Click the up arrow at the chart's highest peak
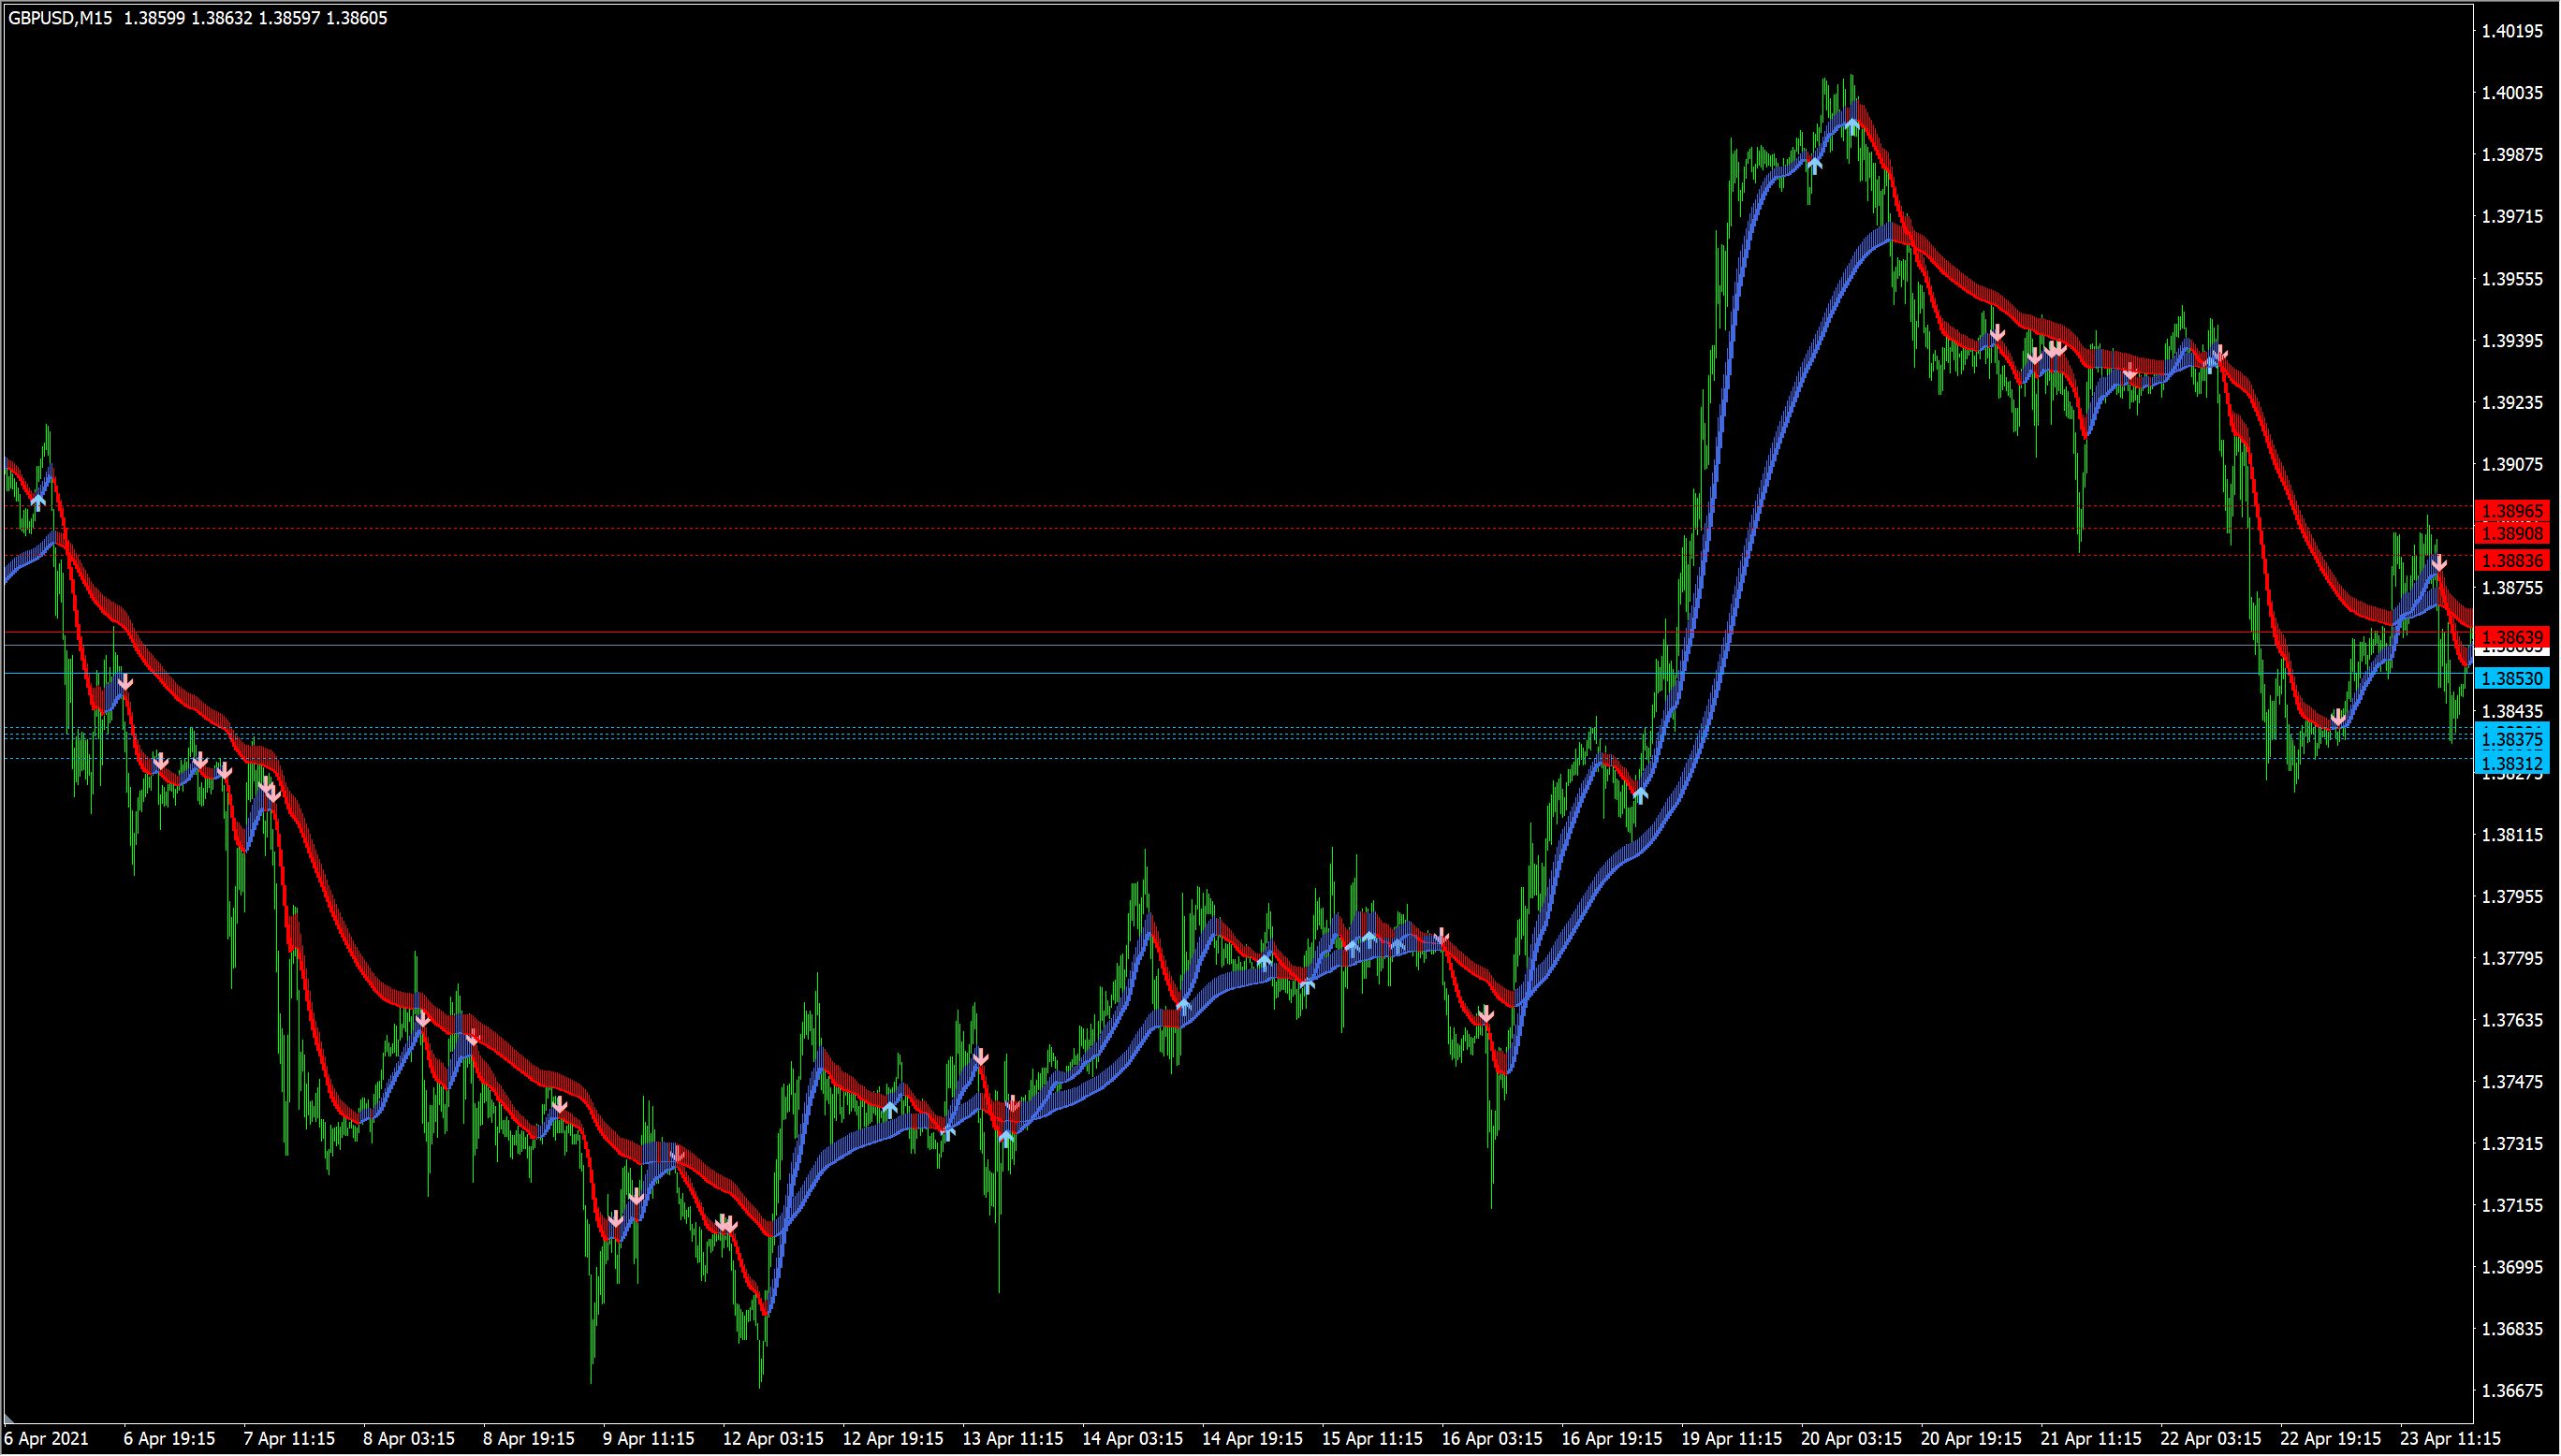The image size is (2561, 1456). (x=1852, y=126)
